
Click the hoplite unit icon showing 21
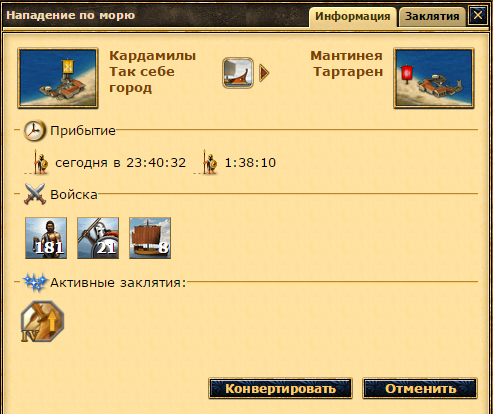pos(98,238)
